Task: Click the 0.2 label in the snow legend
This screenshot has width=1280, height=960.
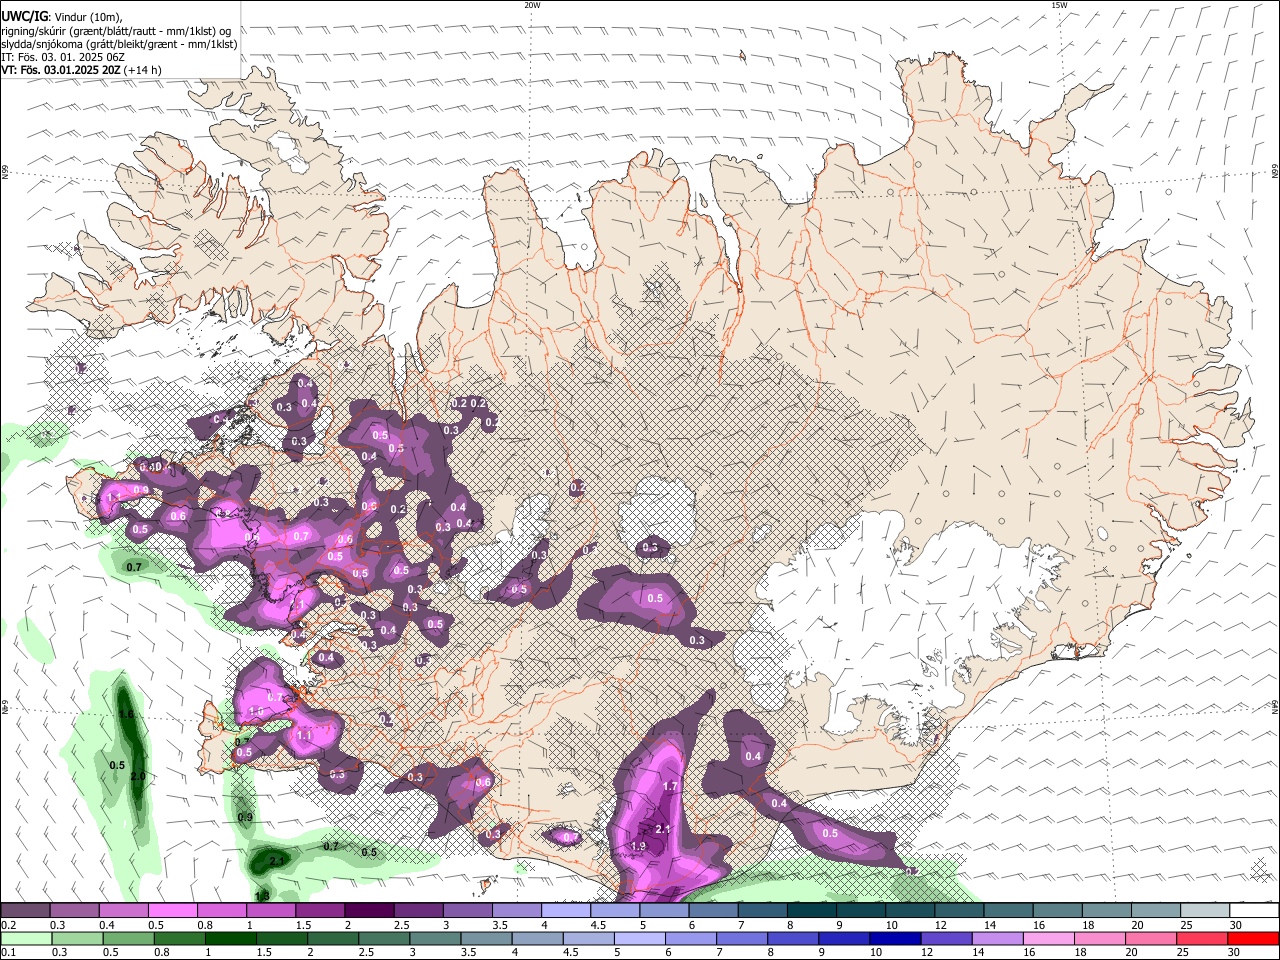Action: coord(8,925)
